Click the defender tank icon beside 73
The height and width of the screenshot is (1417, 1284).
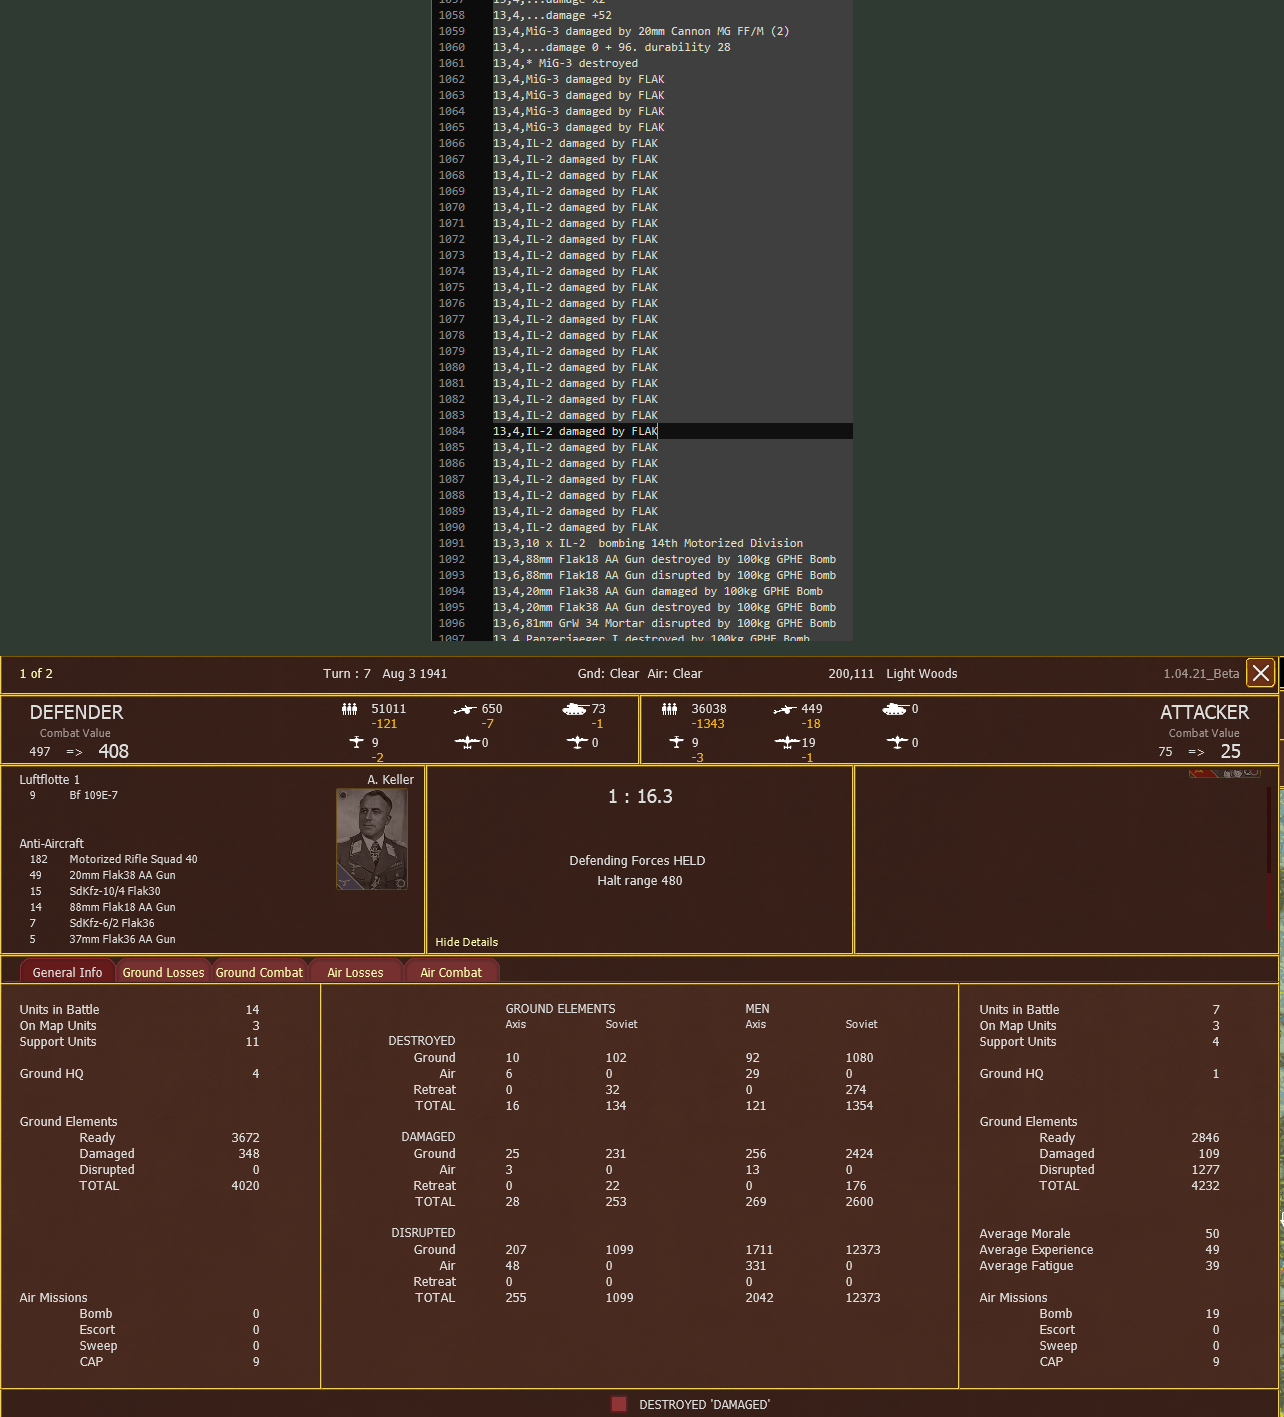click(x=575, y=709)
